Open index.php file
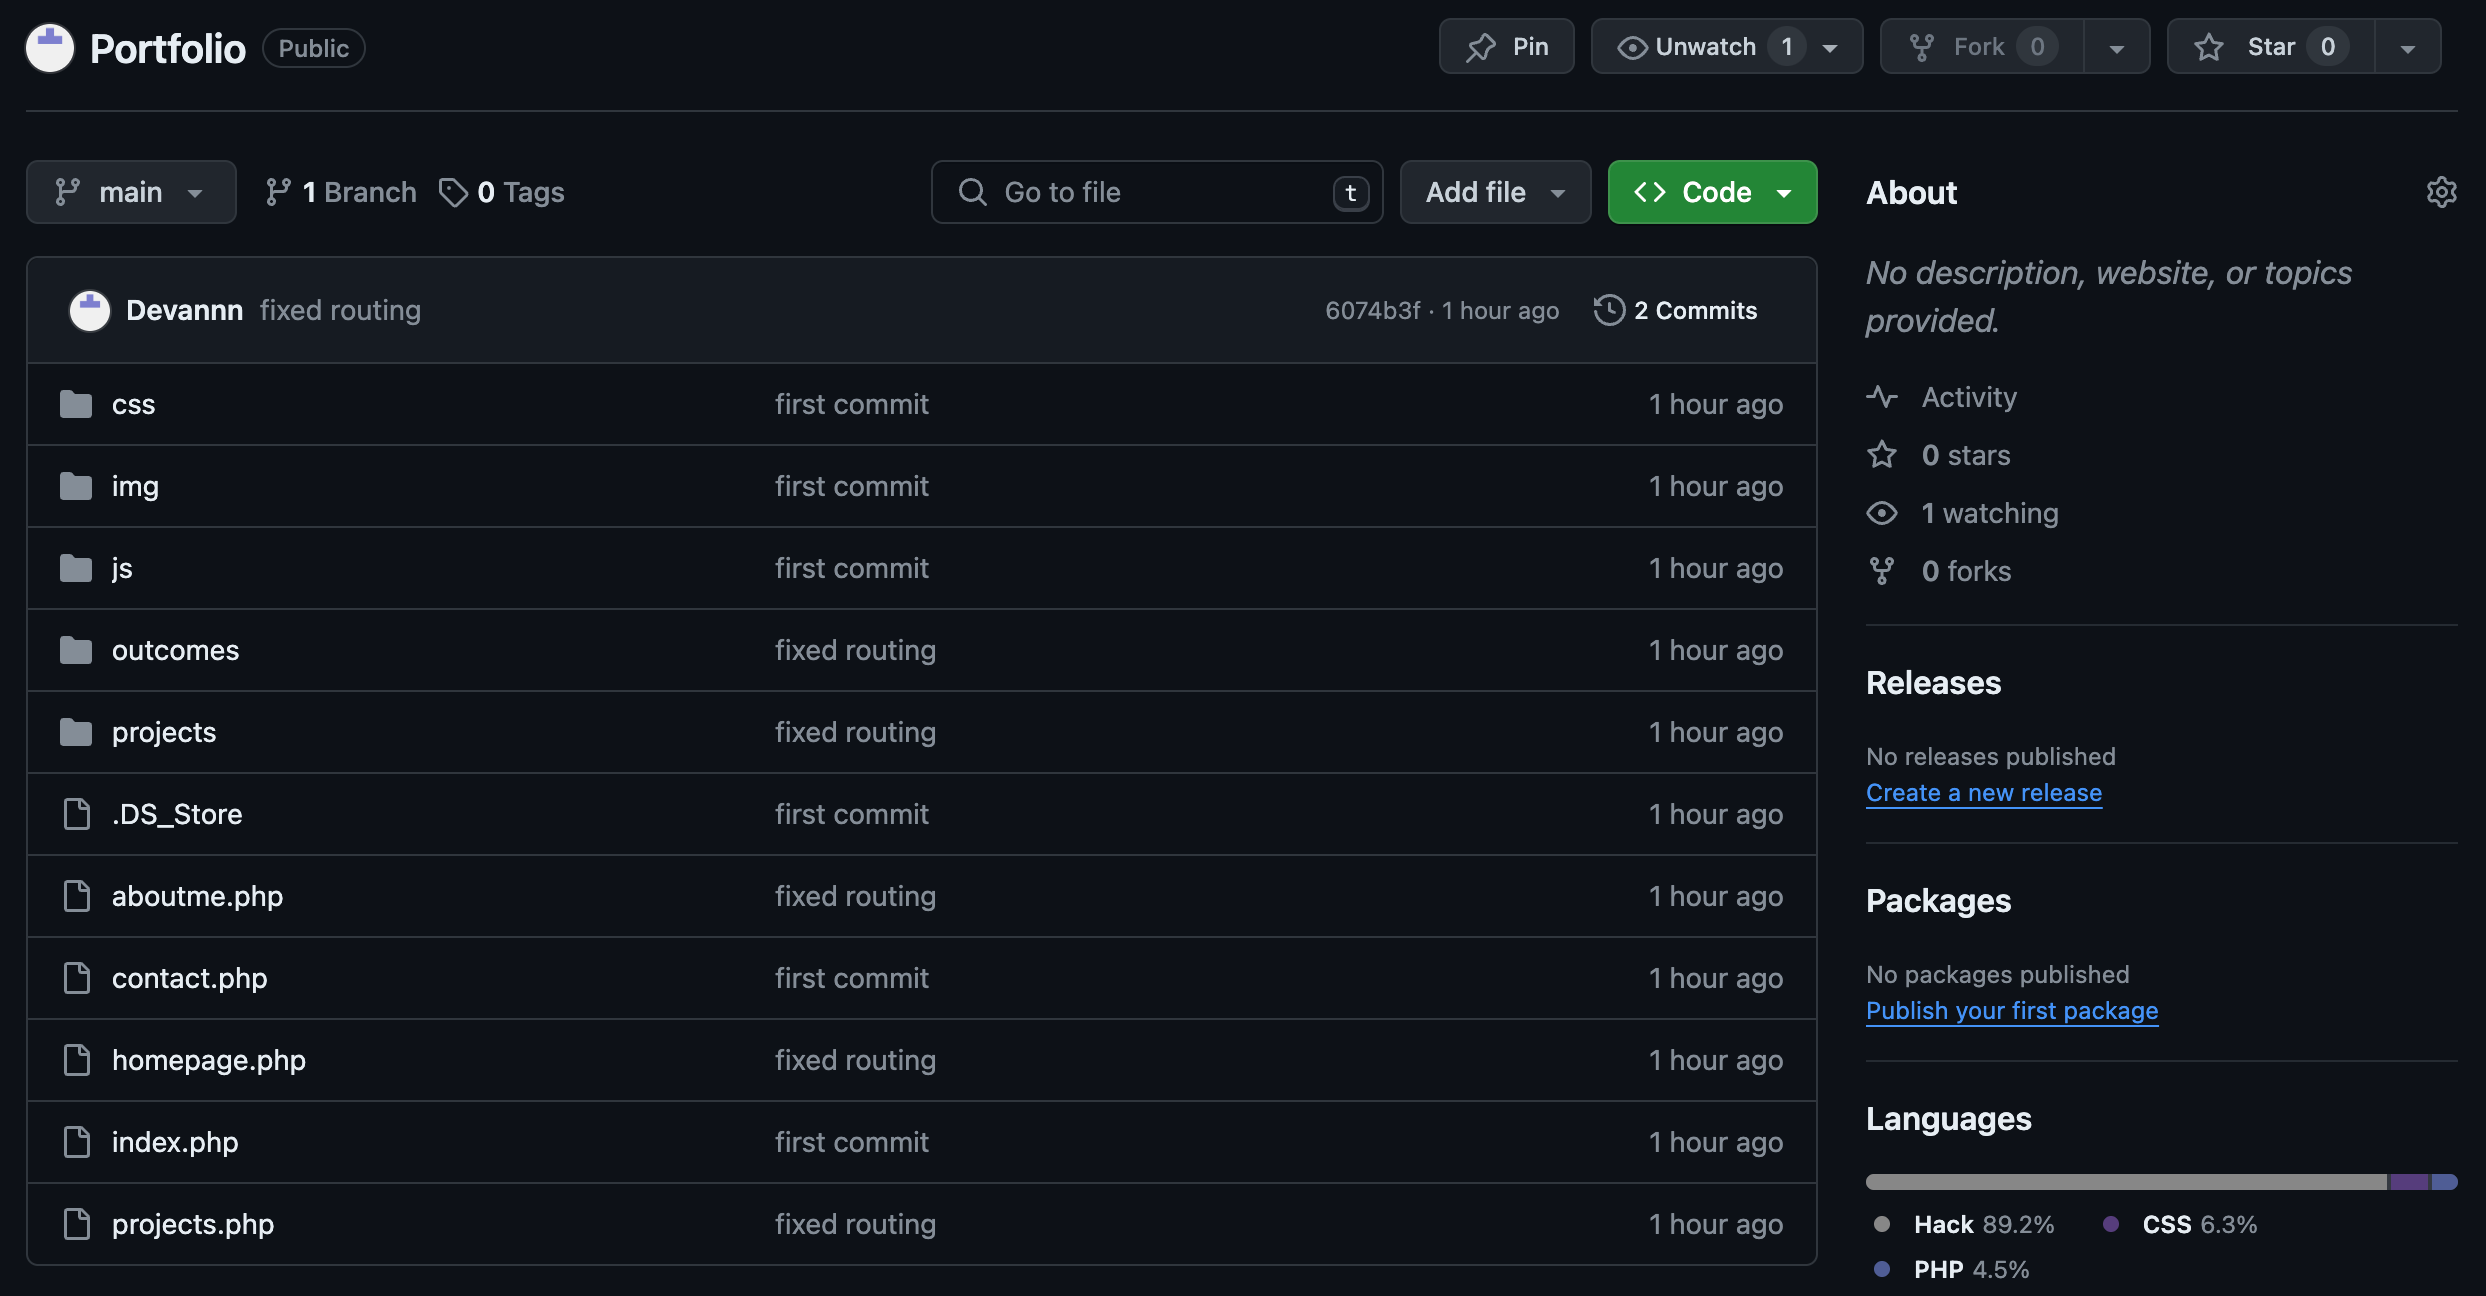Image resolution: width=2486 pixels, height=1296 pixels. coord(175,1142)
